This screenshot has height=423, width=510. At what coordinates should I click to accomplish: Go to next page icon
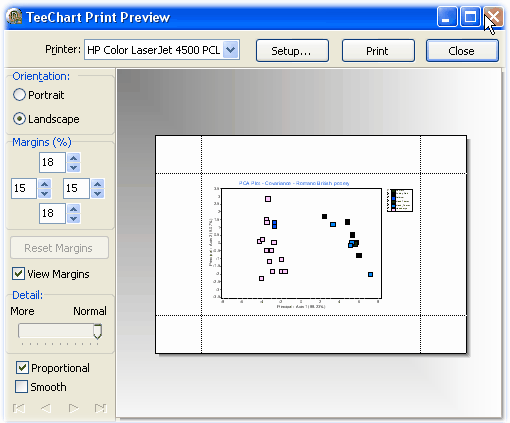pyautogui.click(x=73, y=408)
